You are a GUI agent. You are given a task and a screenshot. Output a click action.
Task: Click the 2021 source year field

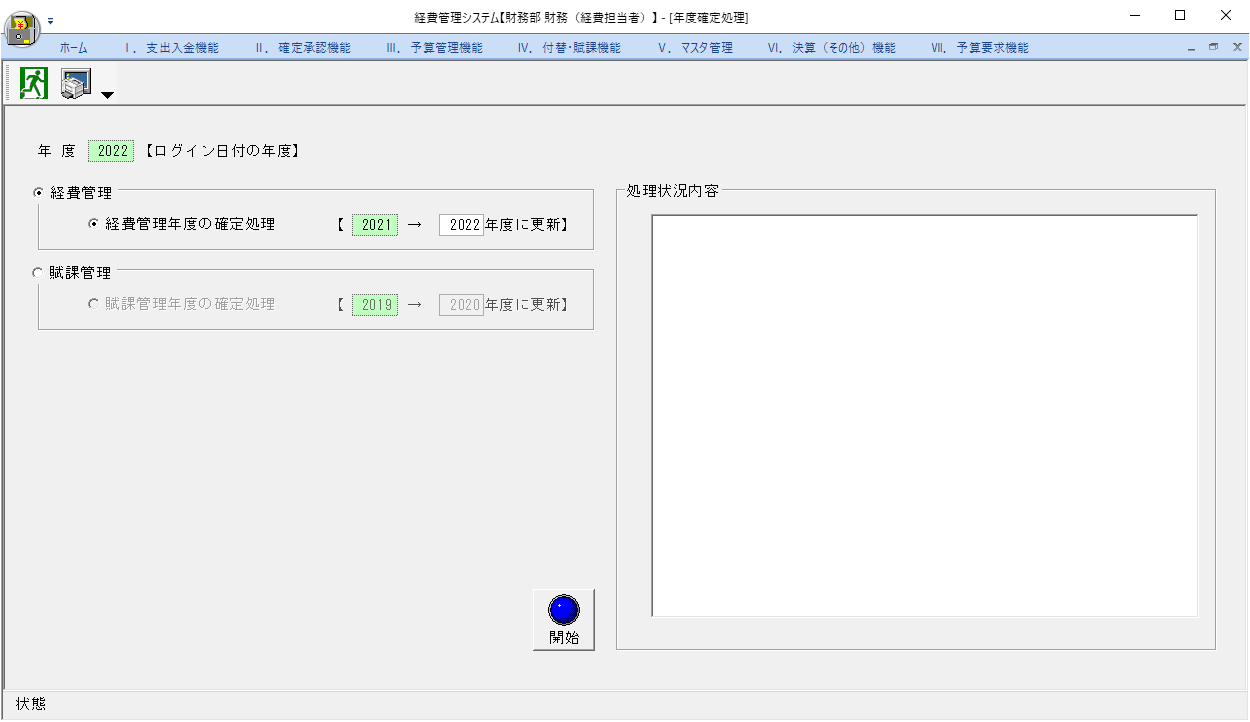point(375,225)
